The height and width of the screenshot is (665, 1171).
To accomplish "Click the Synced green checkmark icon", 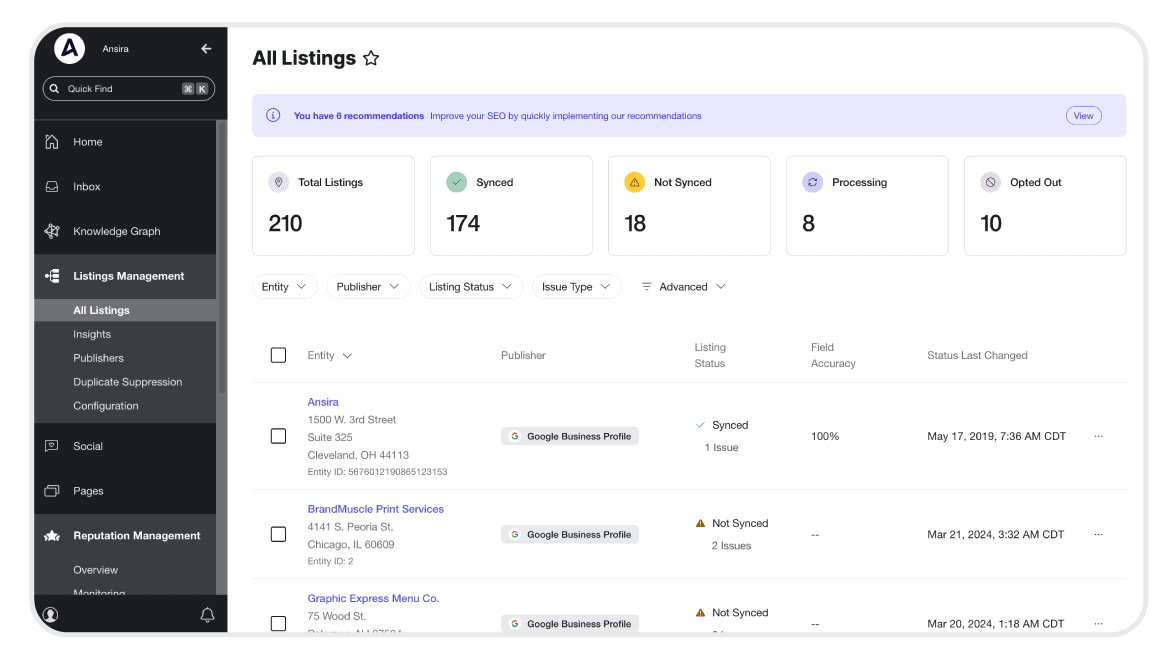I will 456,182.
